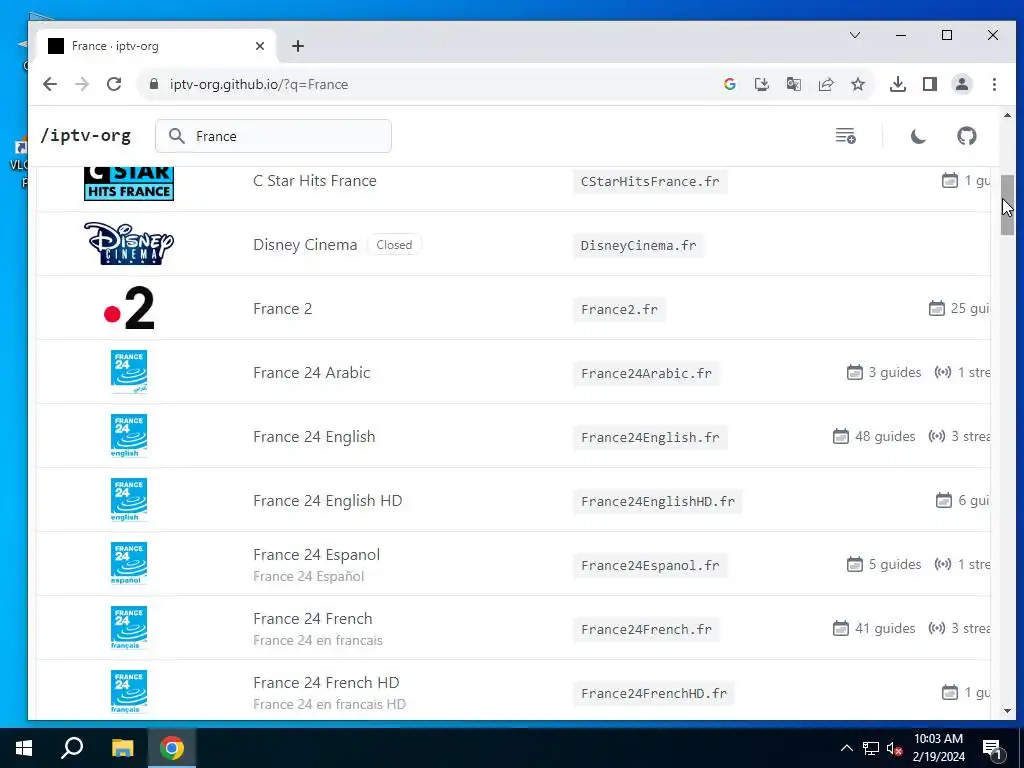Click the Disney Cinema logo

point(129,244)
